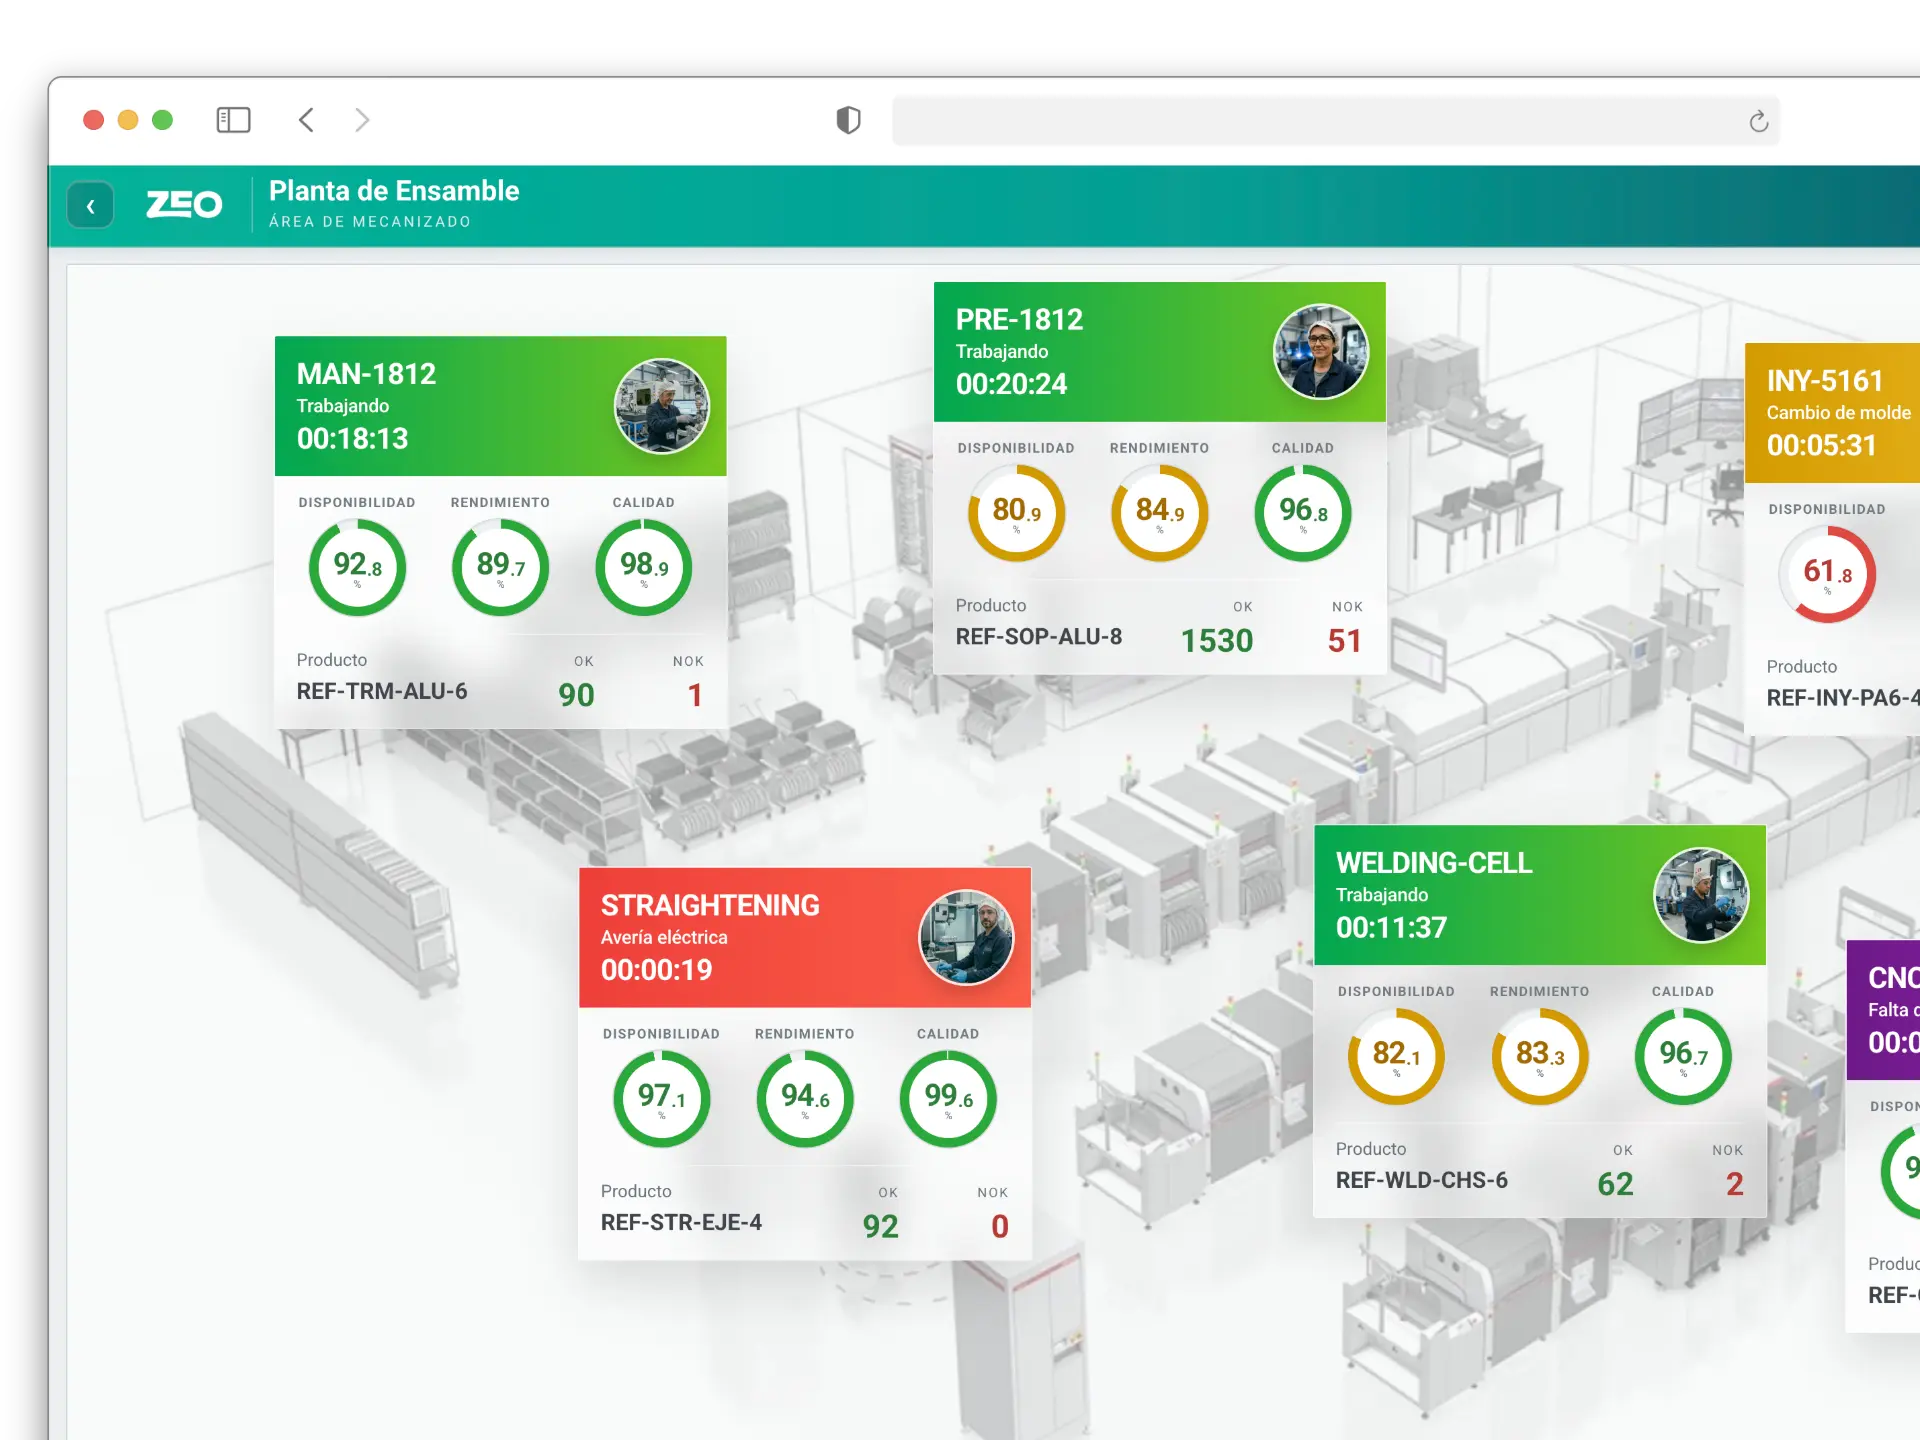
Task: Select product REF-WLD-CHS-6
Action: 1422,1180
